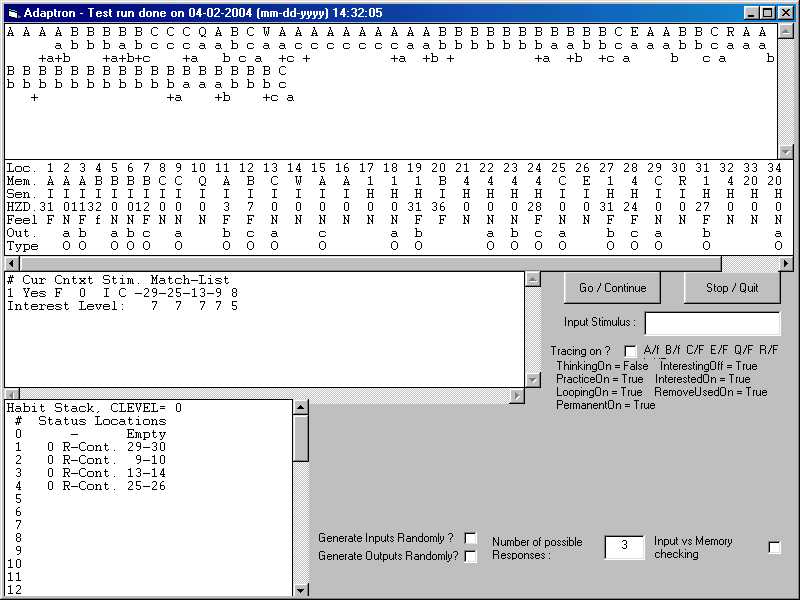Toggle the Tracing on checkbox

[630, 351]
